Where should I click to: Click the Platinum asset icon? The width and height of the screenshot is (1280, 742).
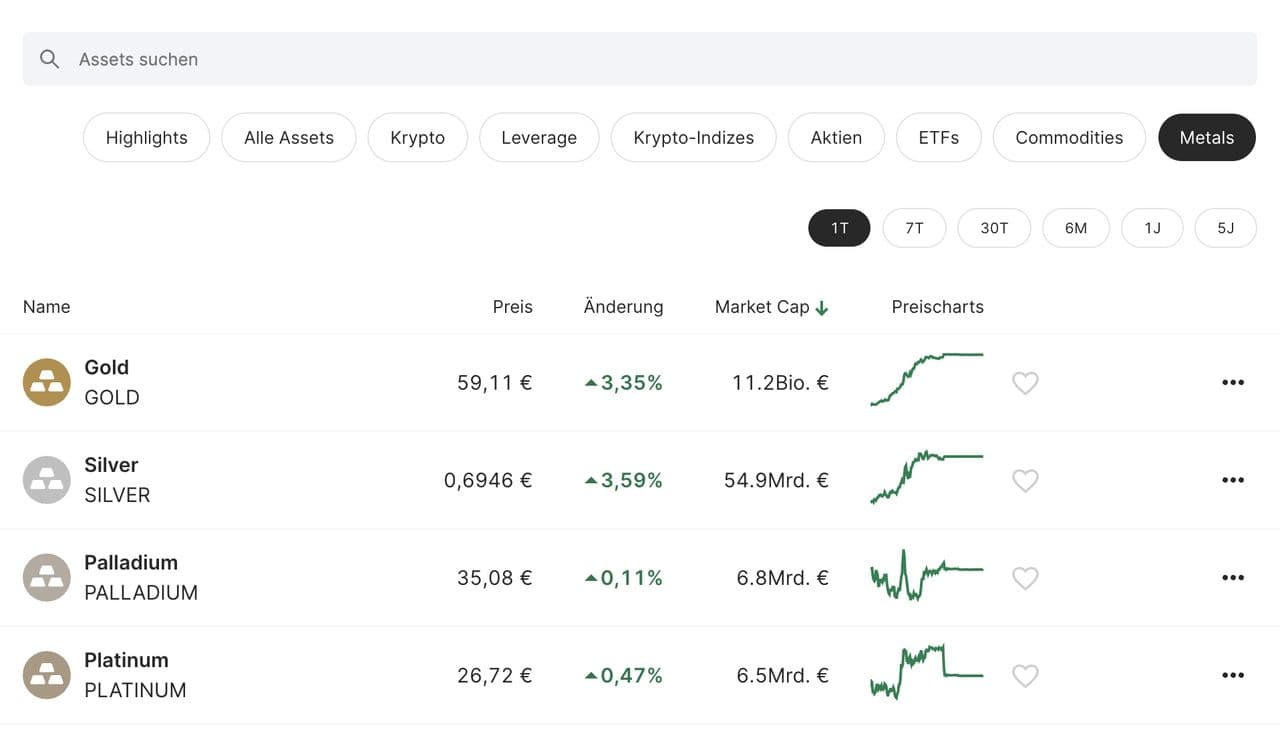(x=47, y=675)
